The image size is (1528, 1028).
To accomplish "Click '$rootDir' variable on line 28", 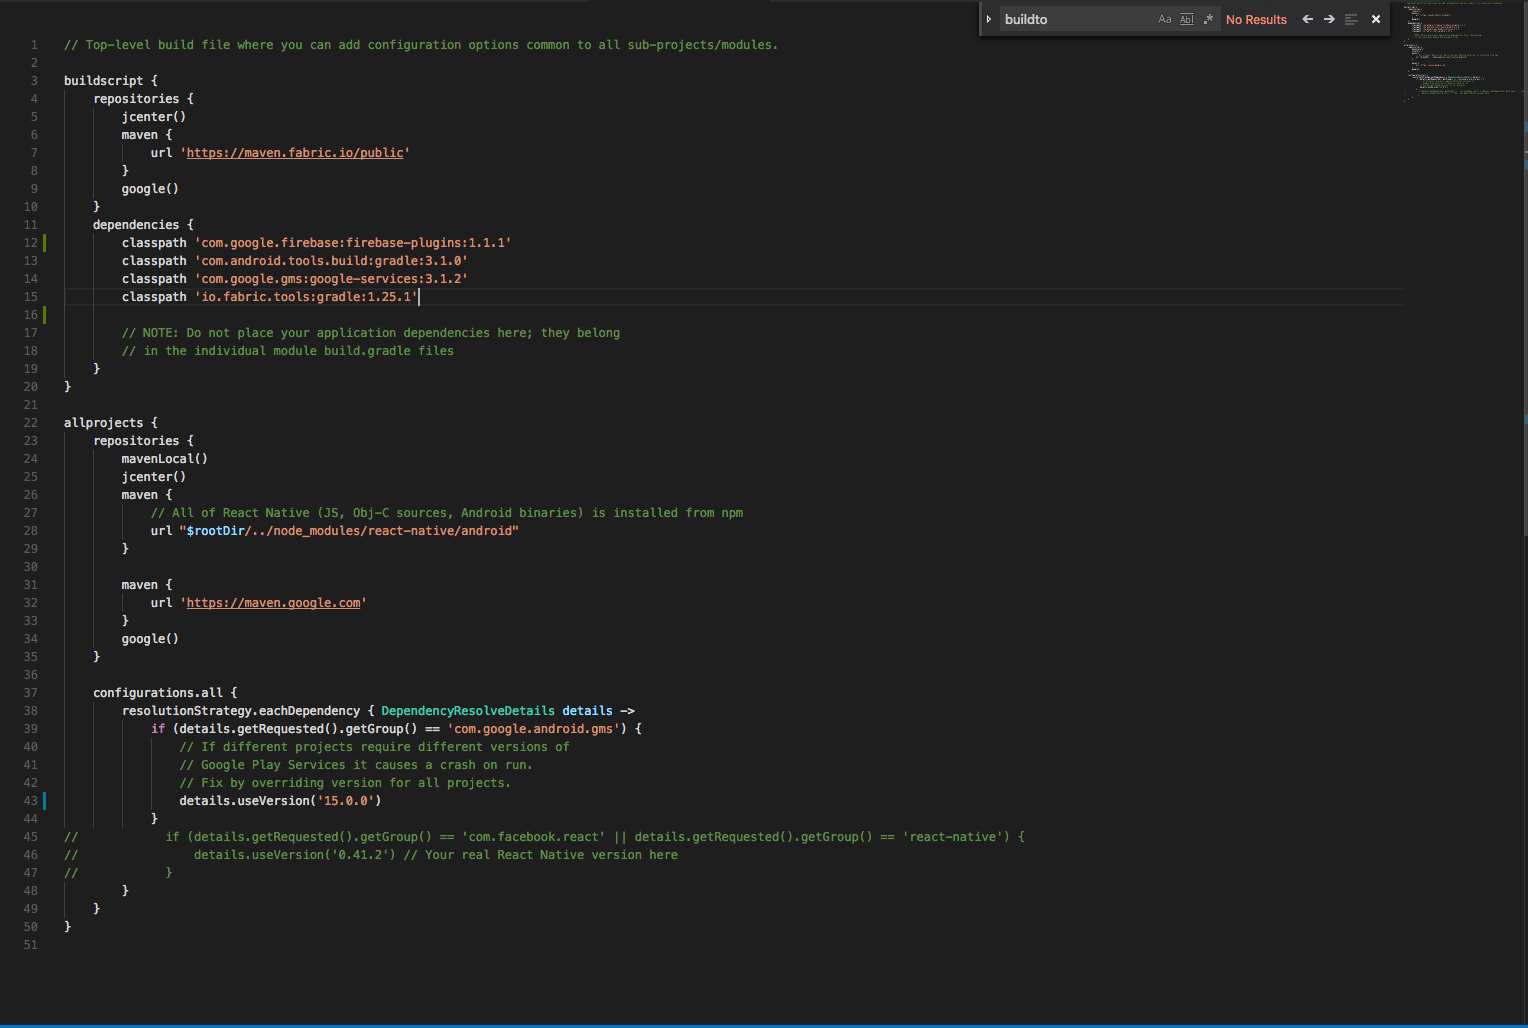I will 216,531.
